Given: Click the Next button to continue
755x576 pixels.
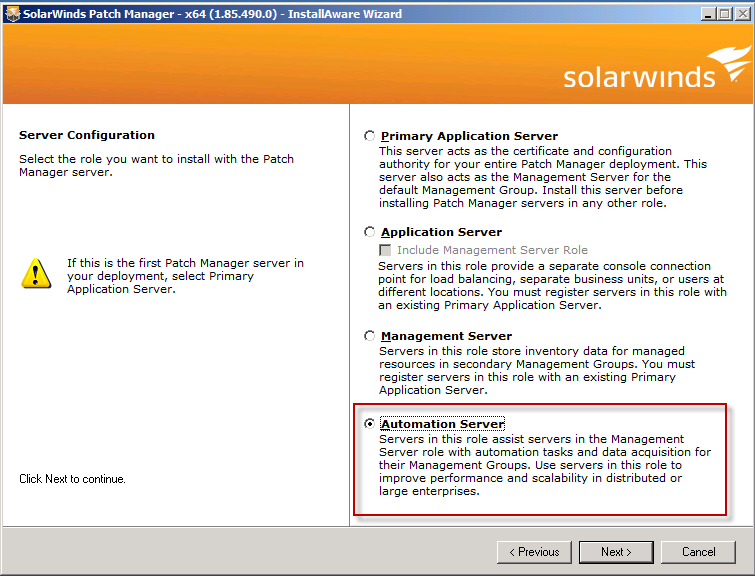Looking at the screenshot, I should (x=616, y=552).
